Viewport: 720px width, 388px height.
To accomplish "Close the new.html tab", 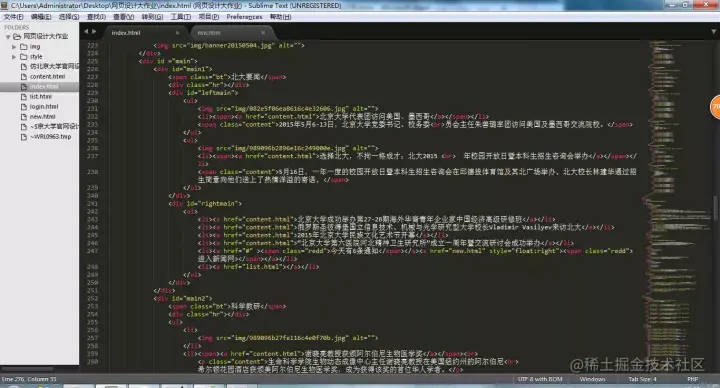I will coord(263,33).
